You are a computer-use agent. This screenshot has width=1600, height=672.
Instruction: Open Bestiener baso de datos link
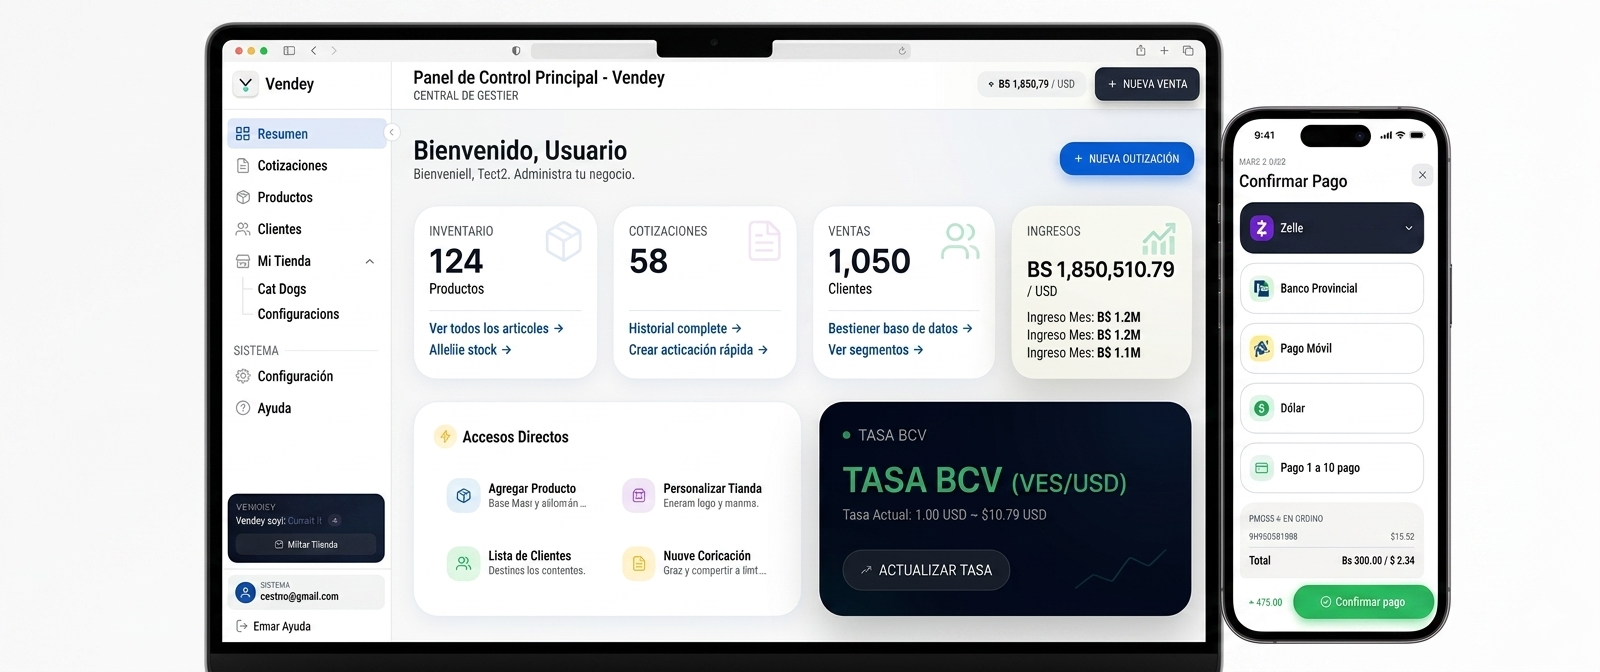[x=900, y=329]
